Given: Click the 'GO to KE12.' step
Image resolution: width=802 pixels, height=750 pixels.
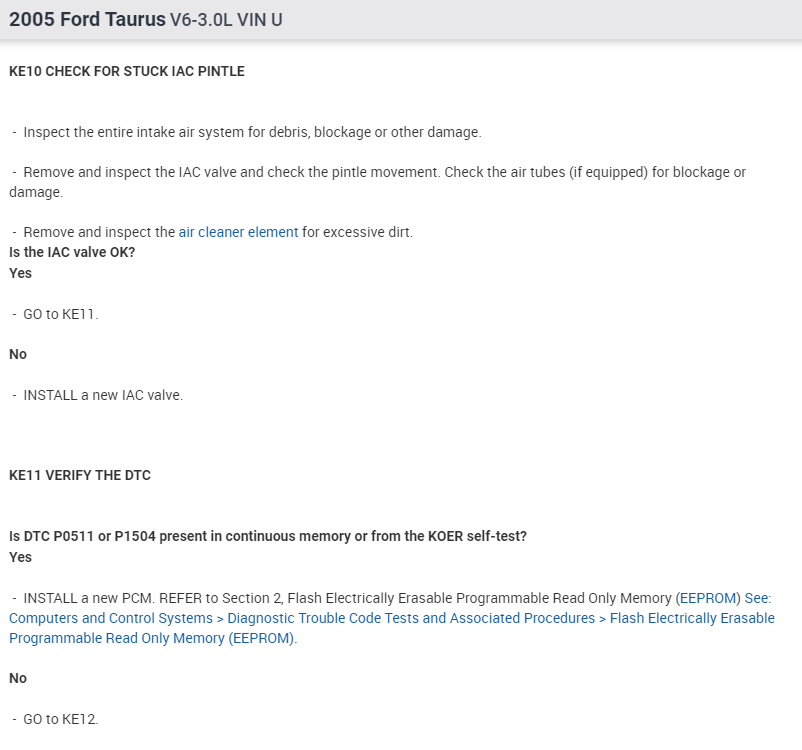Looking at the screenshot, I should tap(61, 719).
